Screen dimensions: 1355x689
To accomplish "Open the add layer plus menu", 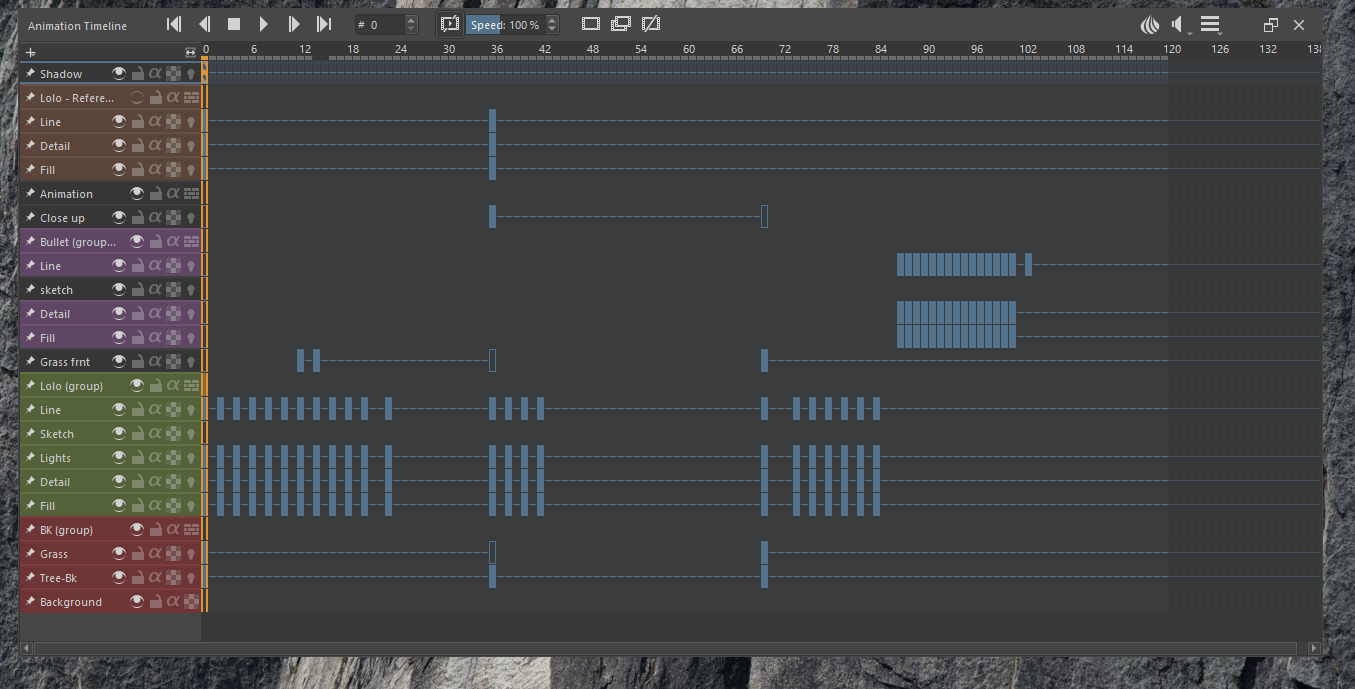I will coord(30,52).
